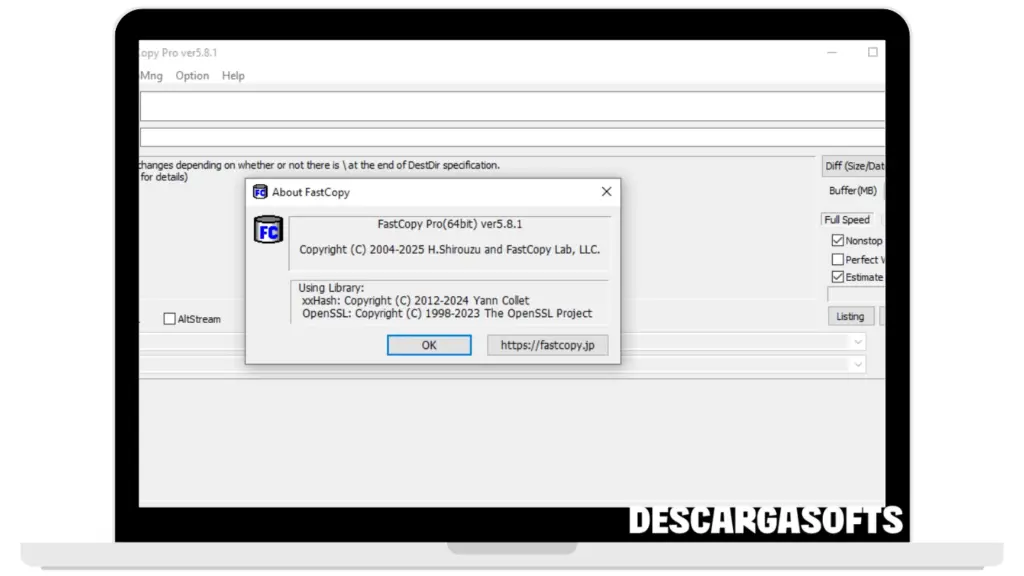Open the Help menu
1024x576 pixels.
233,76
